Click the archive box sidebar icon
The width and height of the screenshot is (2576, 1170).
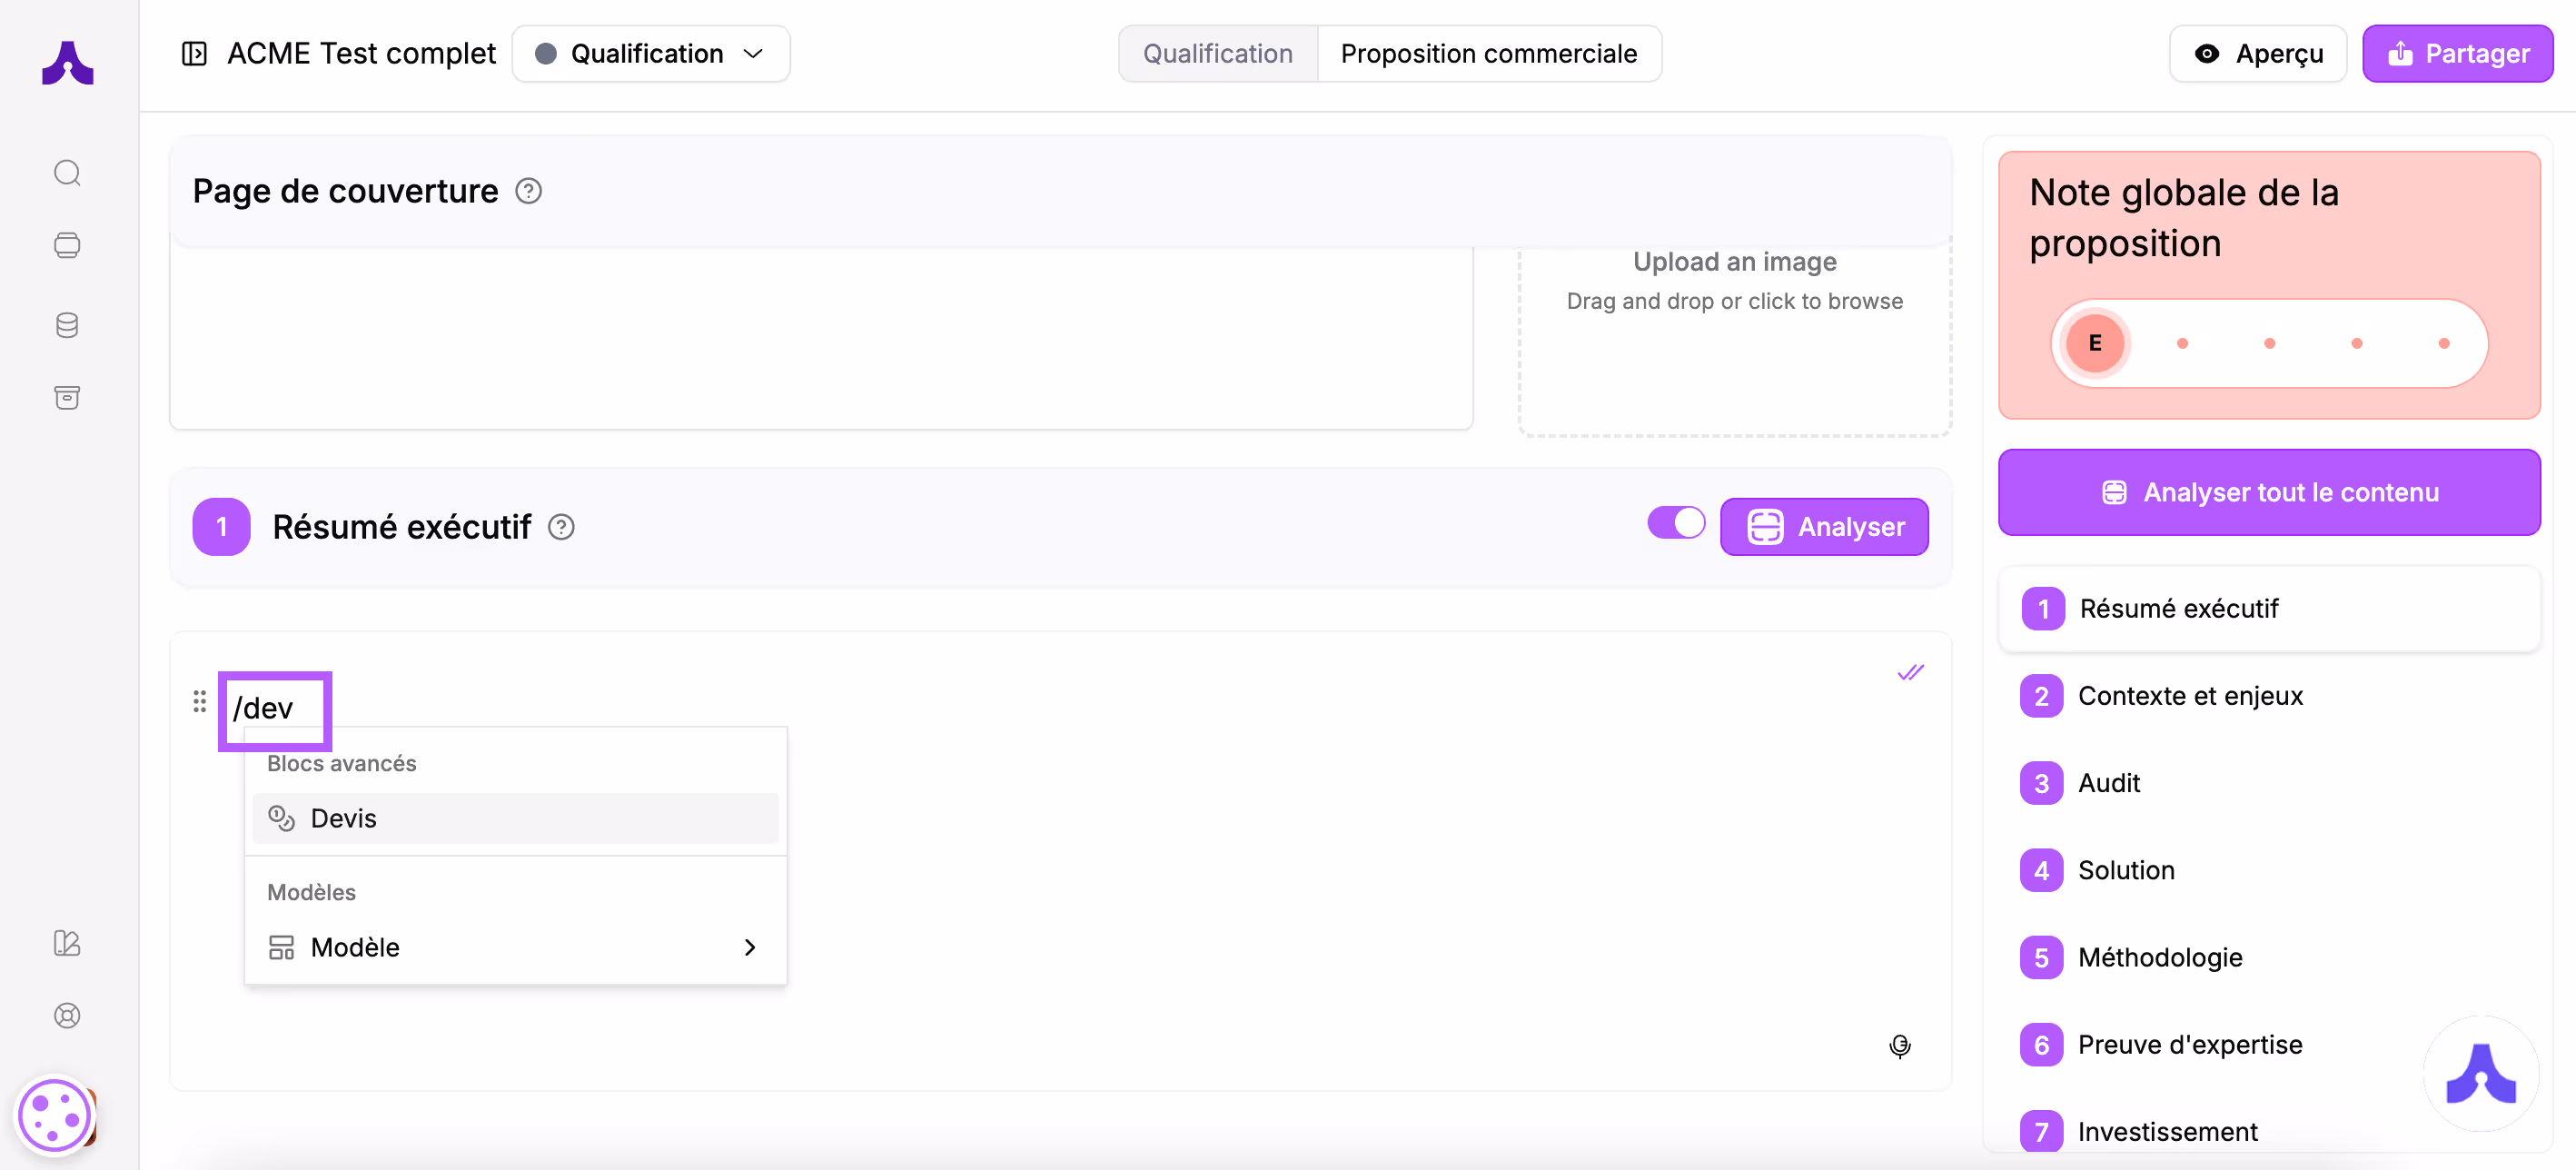(67, 398)
